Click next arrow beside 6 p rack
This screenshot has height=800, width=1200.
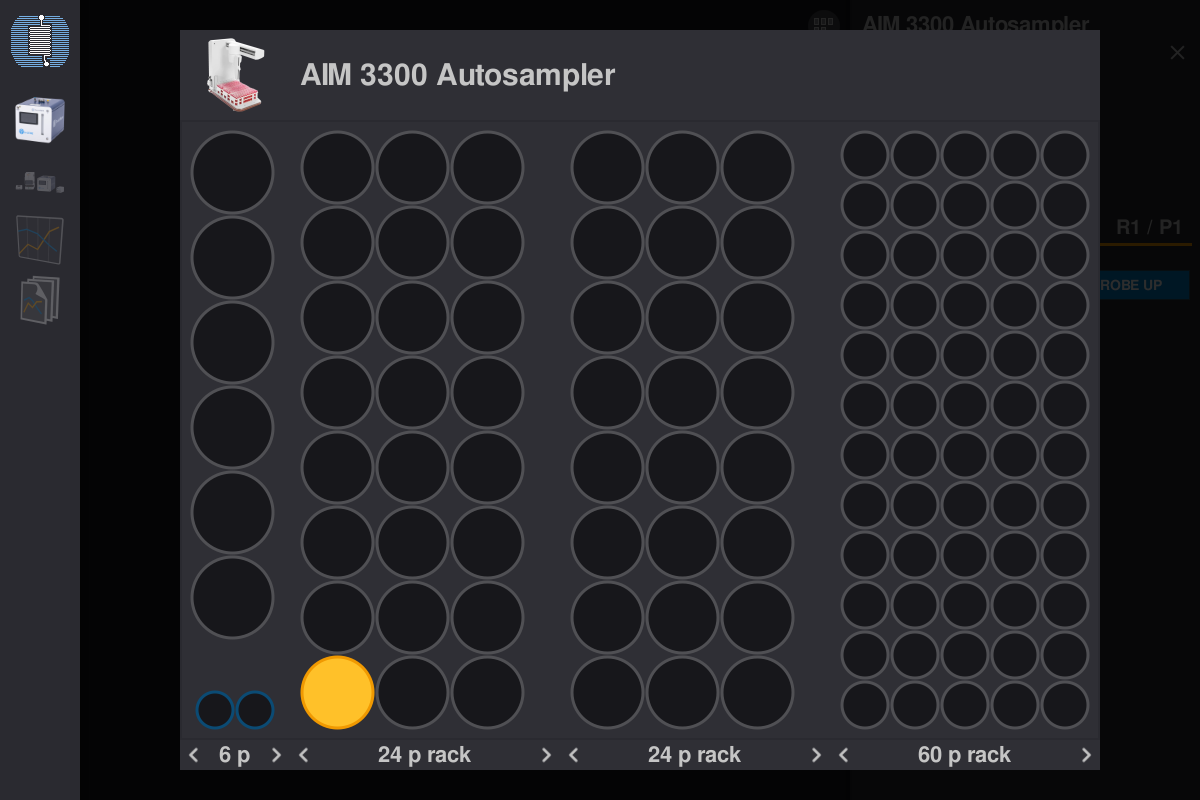coord(277,755)
